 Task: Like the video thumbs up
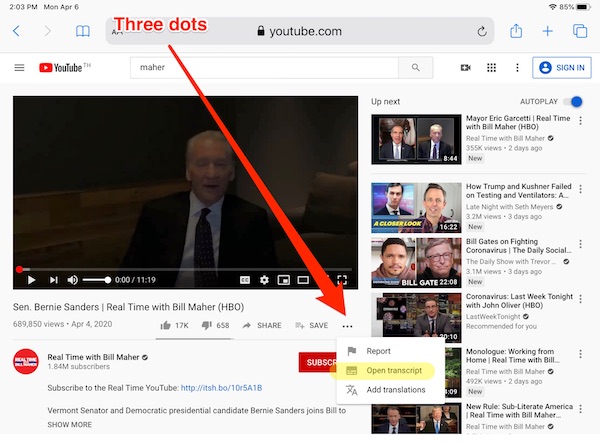point(174,326)
